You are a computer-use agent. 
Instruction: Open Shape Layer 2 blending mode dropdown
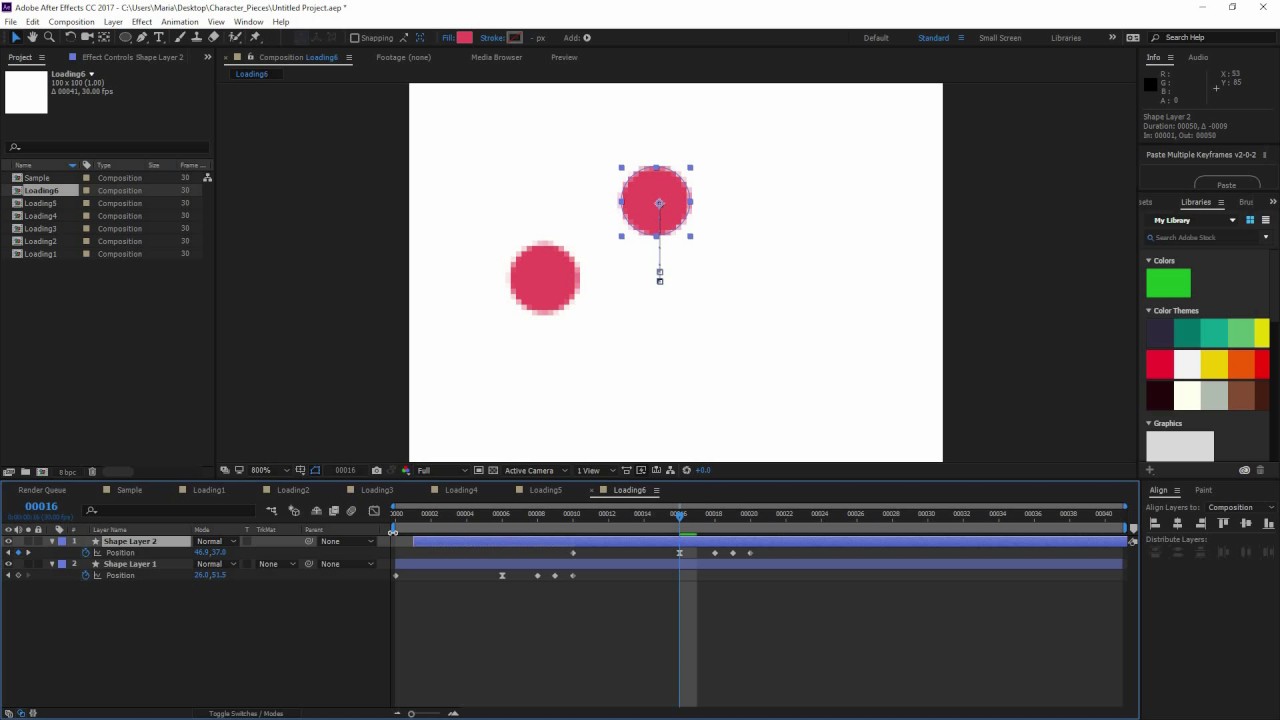[x=216, y=541]
